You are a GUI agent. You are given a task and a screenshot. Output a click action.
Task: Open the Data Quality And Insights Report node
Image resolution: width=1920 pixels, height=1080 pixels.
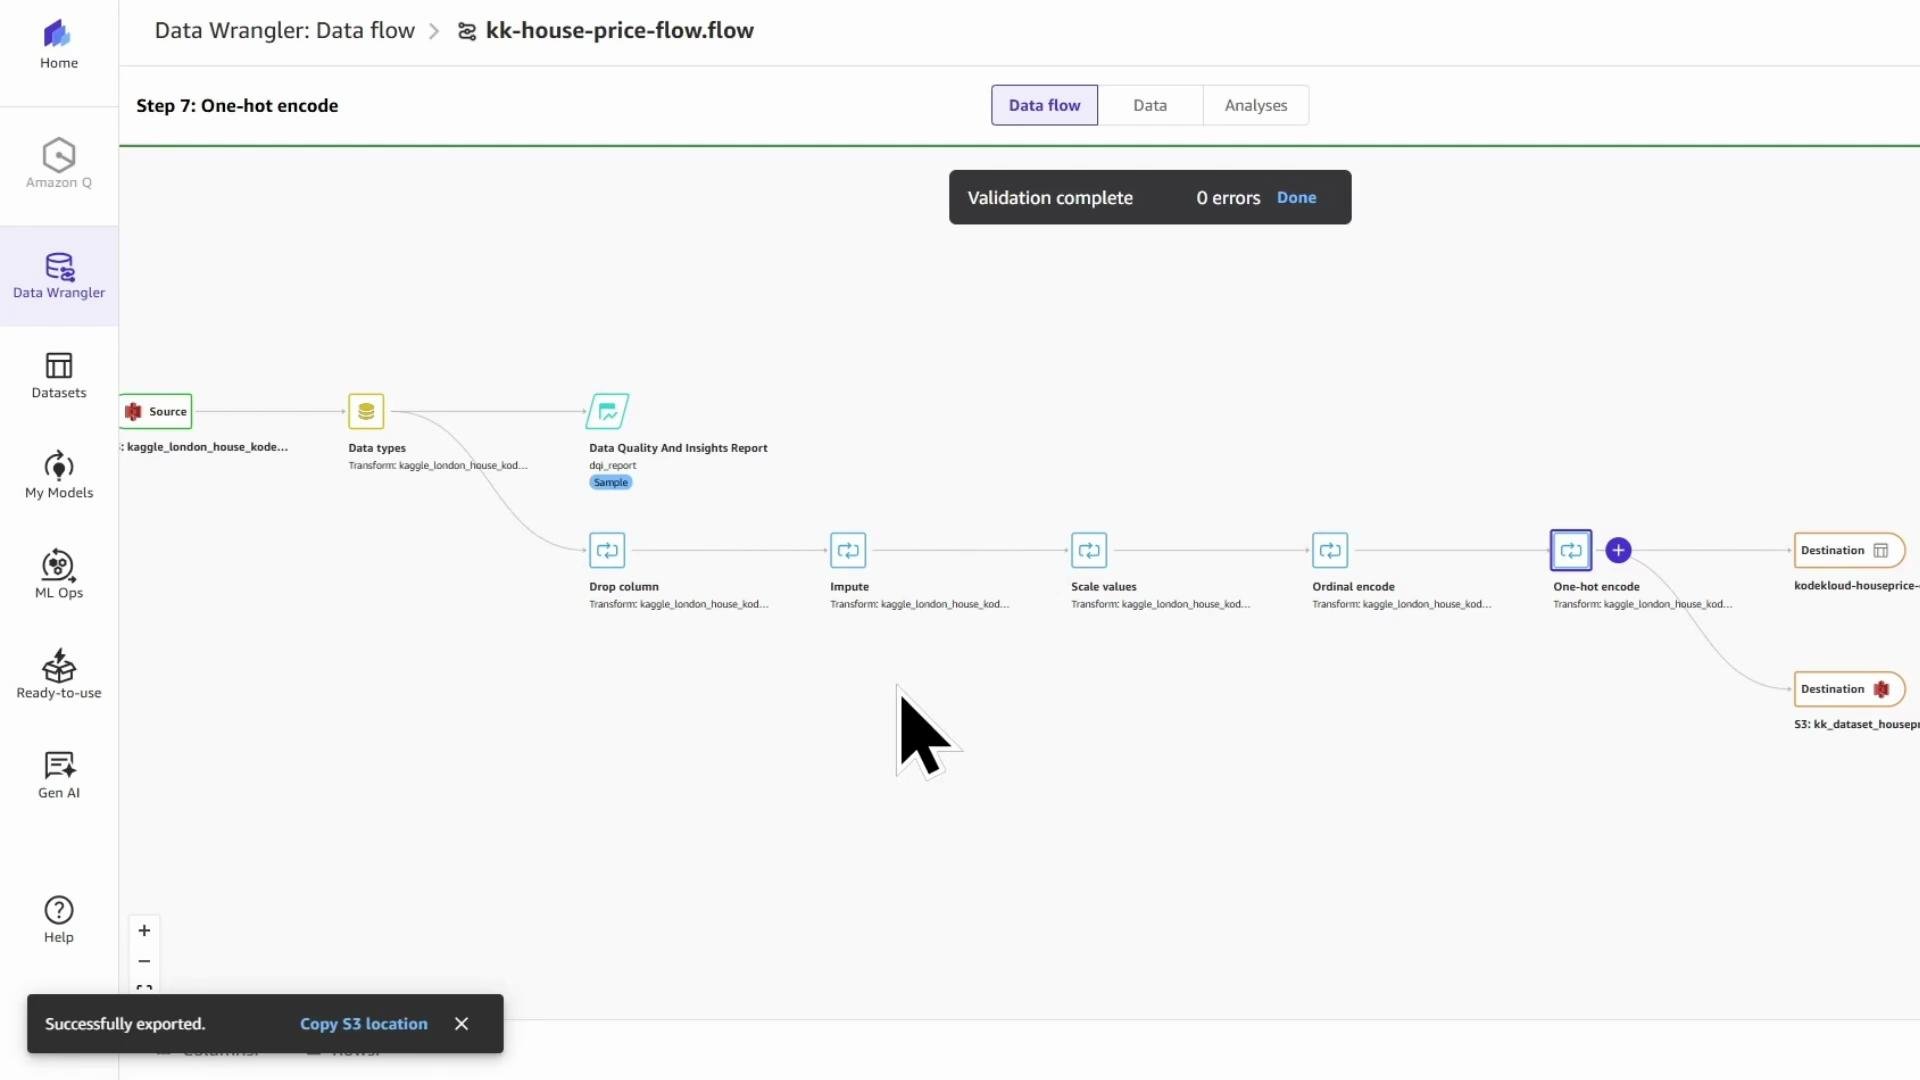[x=607, y=411]
